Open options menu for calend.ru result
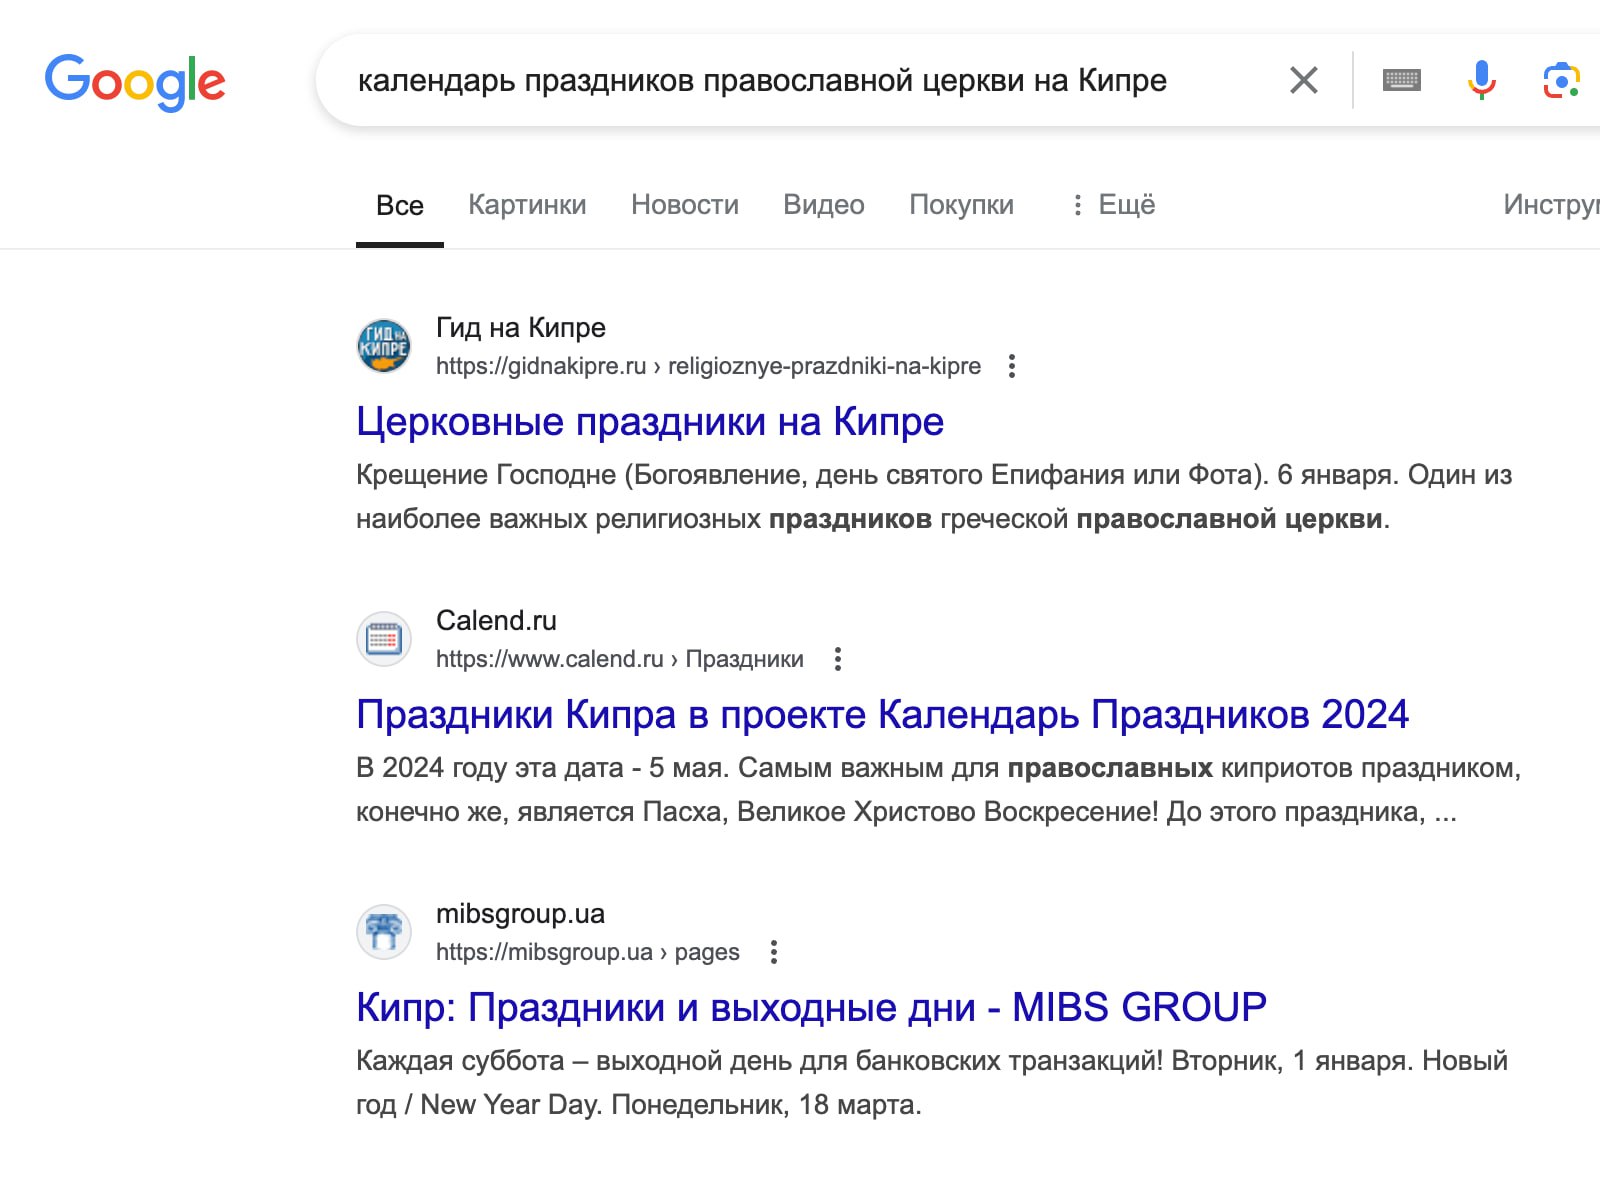Screen dimensions: 1600x1184 tap(838, 659)
